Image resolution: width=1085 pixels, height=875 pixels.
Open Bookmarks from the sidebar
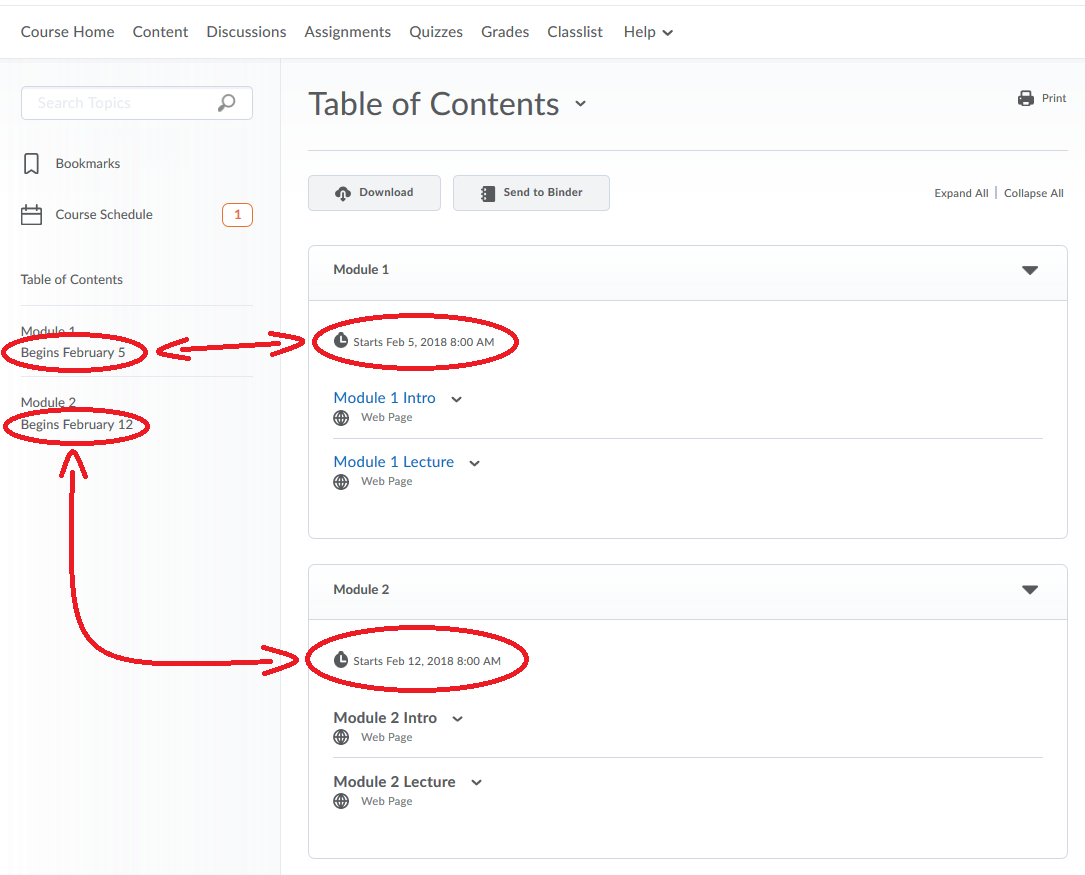87,164
